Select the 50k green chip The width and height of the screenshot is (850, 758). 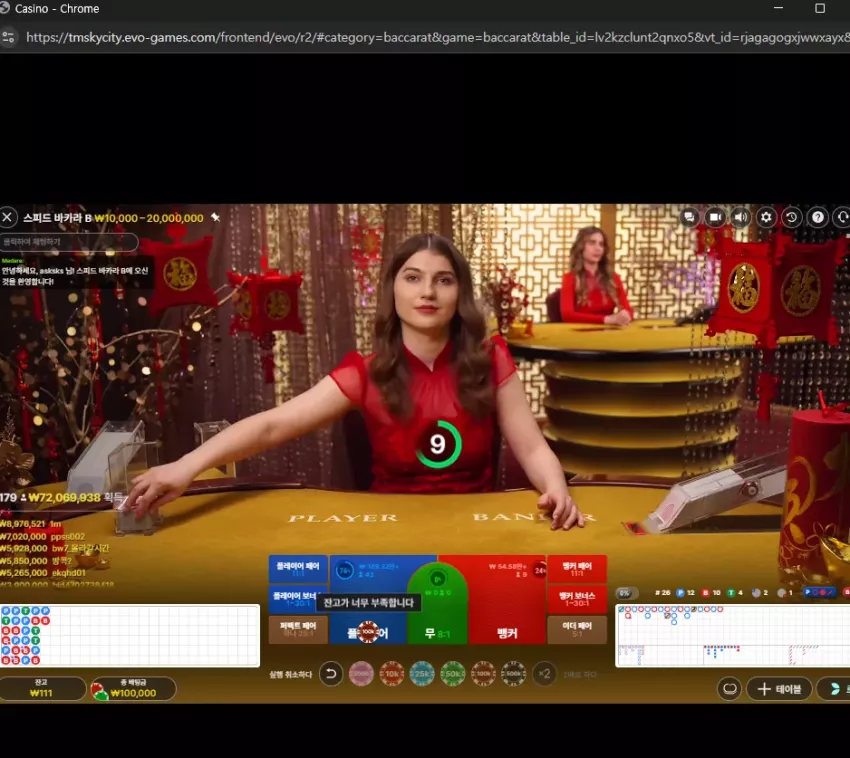453,674
